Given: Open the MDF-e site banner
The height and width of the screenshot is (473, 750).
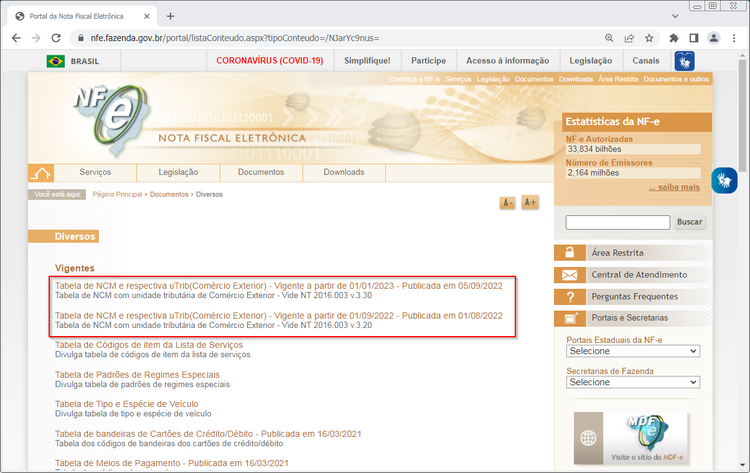Looking at the screenshot, I should (630, 438).
